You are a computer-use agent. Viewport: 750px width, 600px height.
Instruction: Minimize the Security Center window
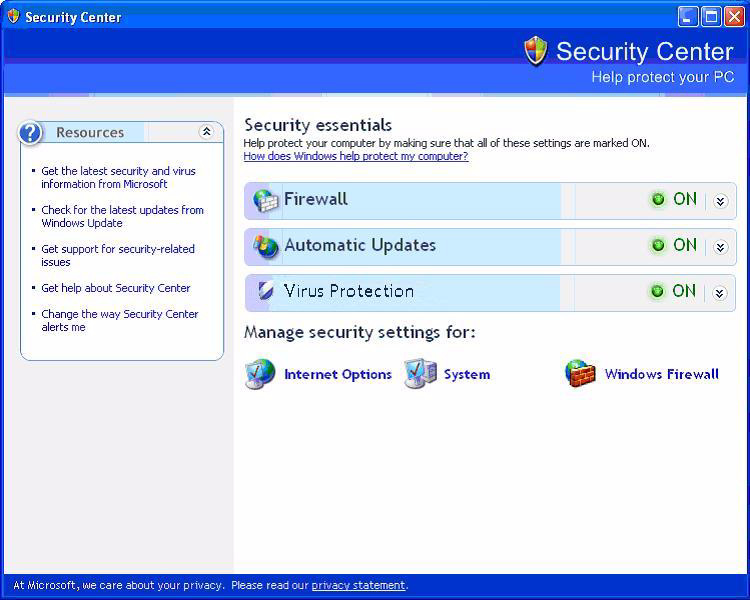(688, 17)
